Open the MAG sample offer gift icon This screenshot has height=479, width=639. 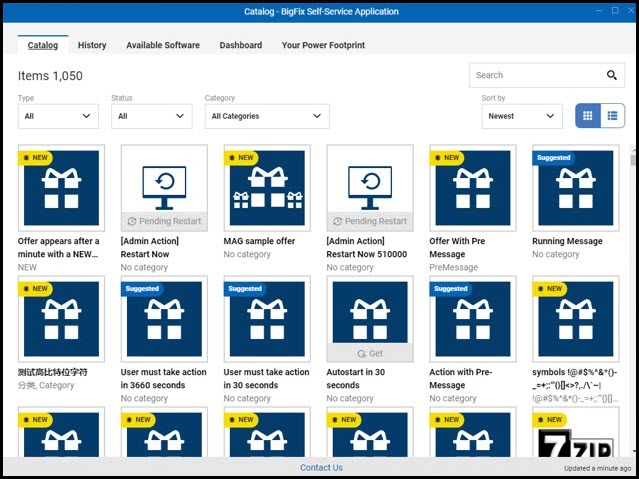tap(267, 188)
